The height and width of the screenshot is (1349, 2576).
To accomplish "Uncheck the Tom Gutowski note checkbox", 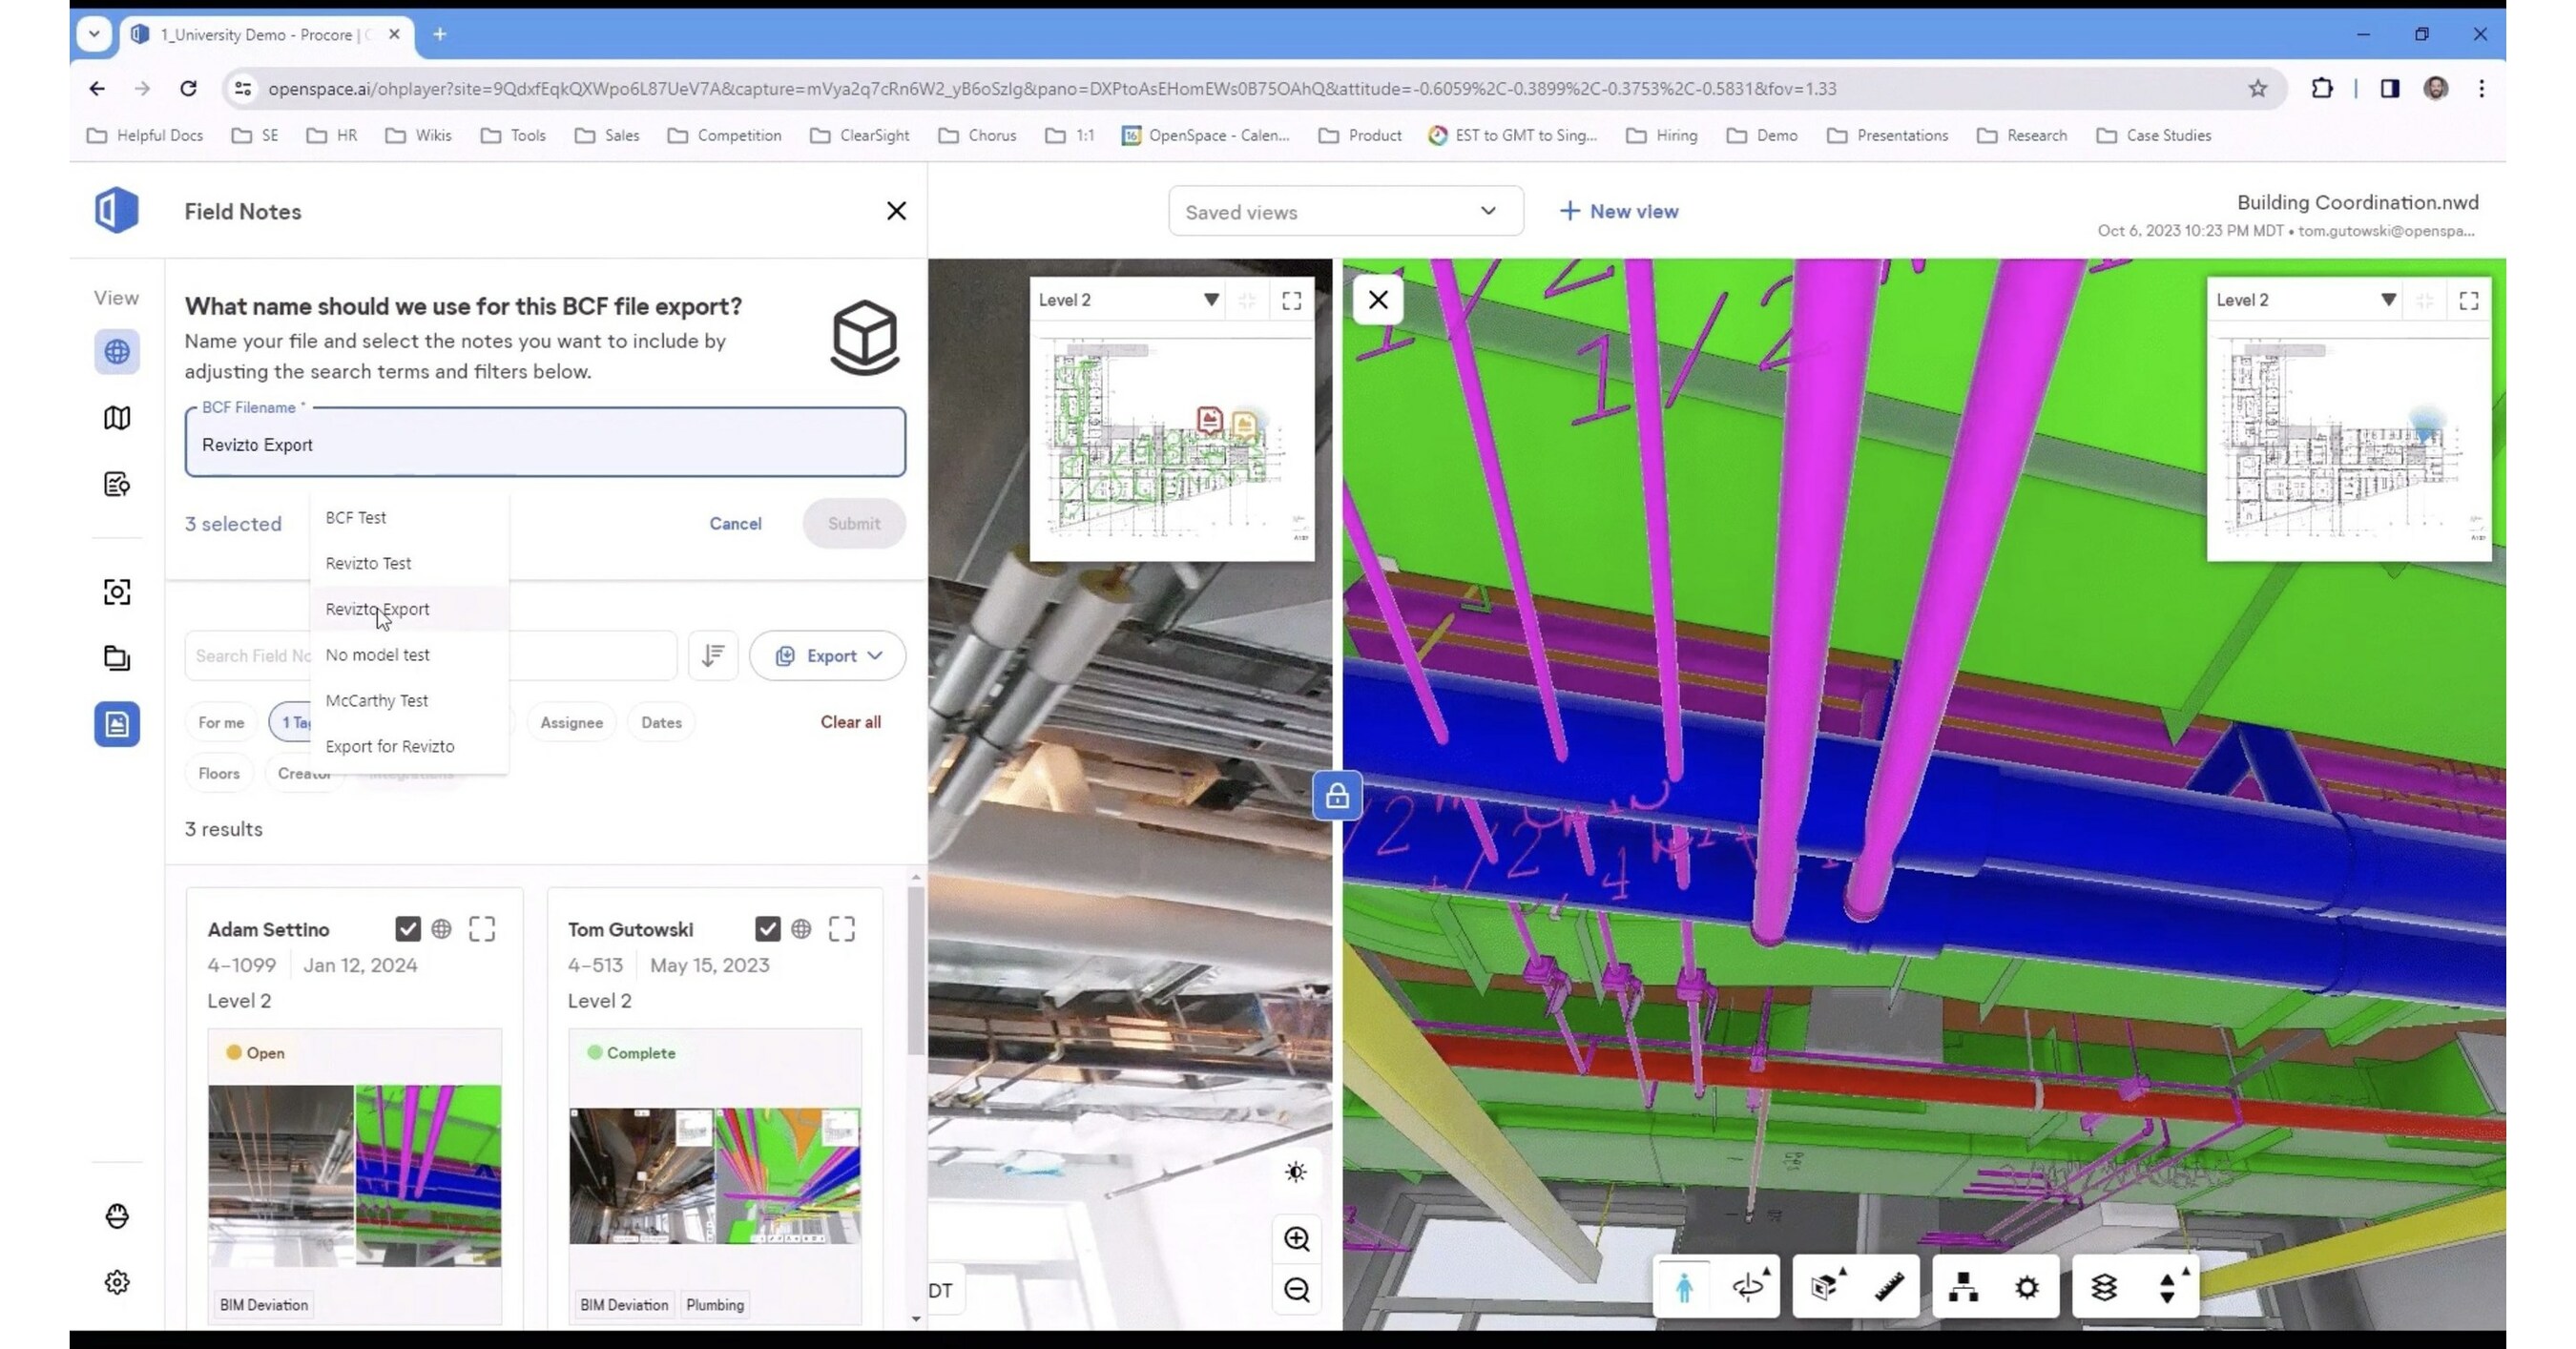I will click(767, 929).
